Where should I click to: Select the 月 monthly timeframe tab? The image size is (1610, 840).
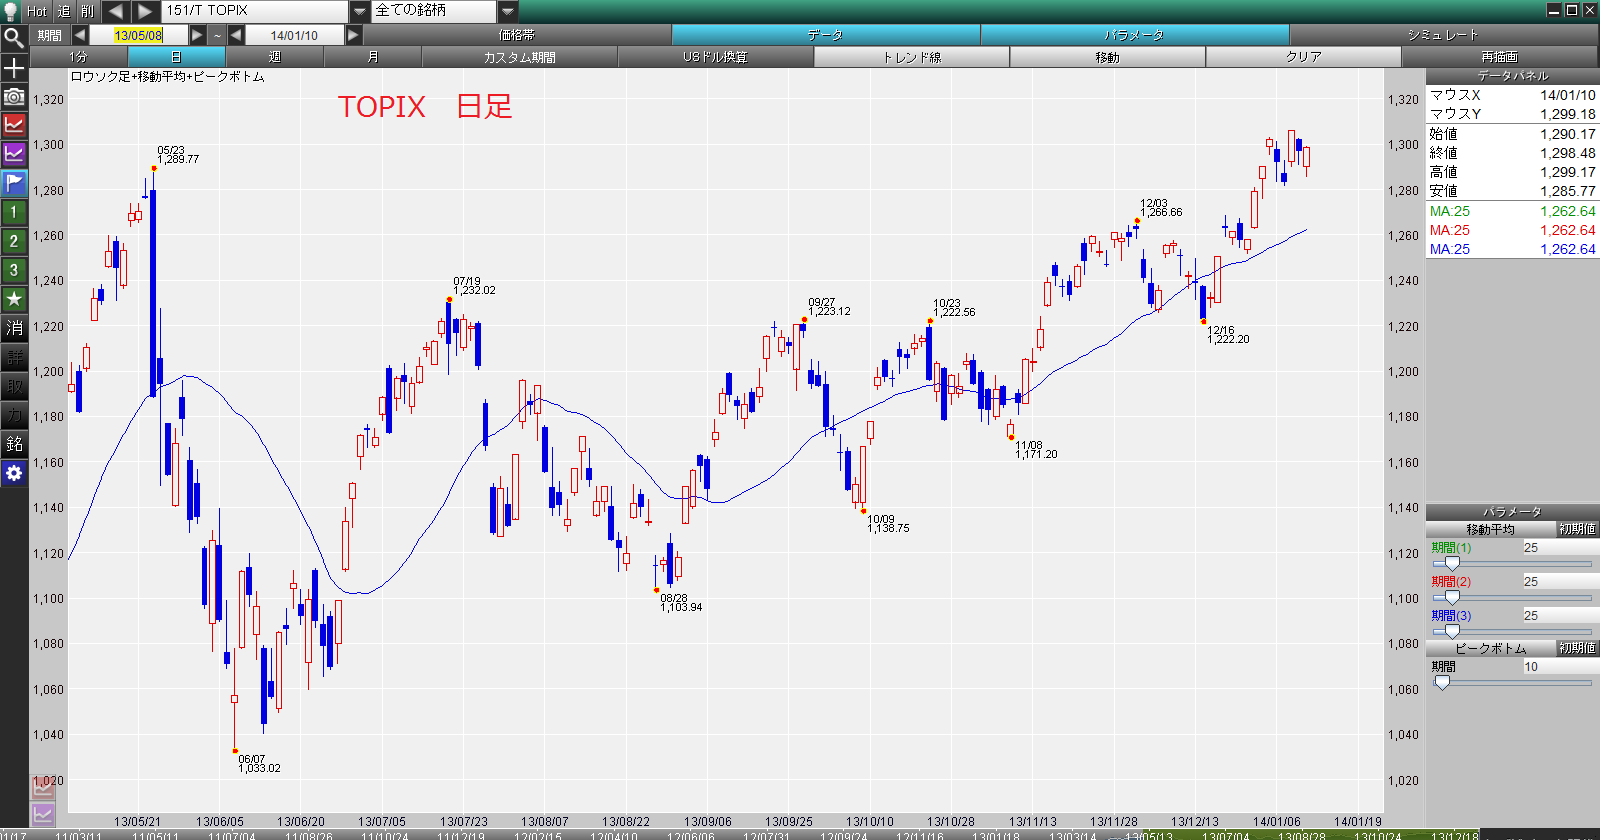click(373, 57)
